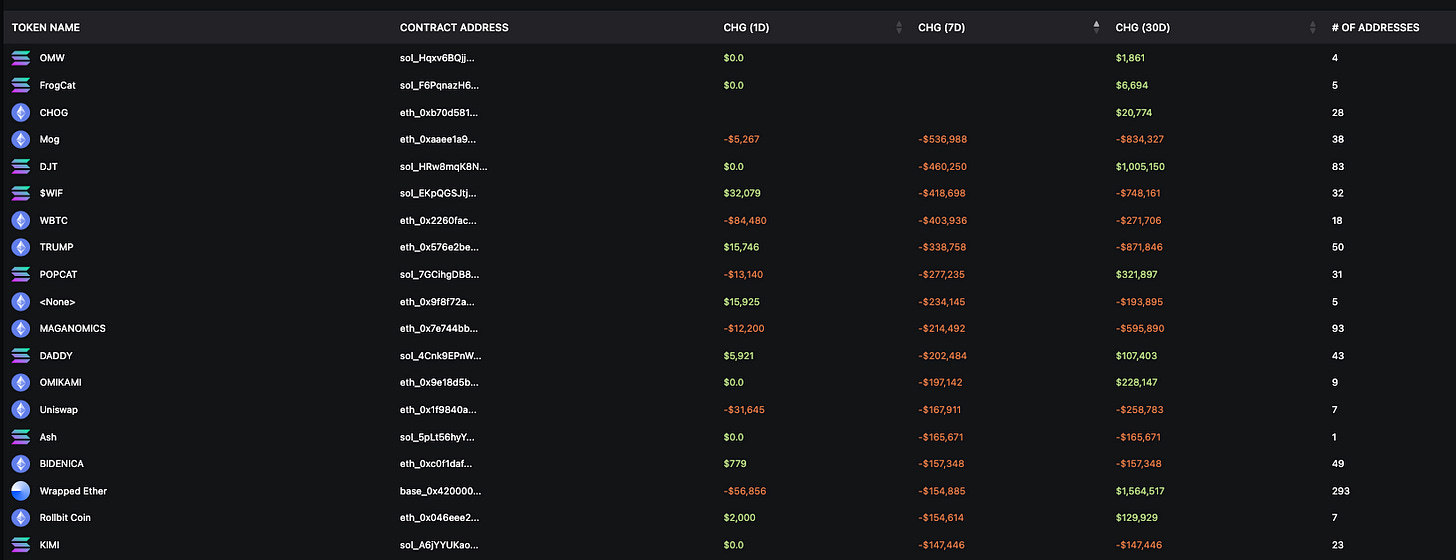Click the CHG (1D) header label
This screenshot has height=560, width=1456.
point(746,28)
